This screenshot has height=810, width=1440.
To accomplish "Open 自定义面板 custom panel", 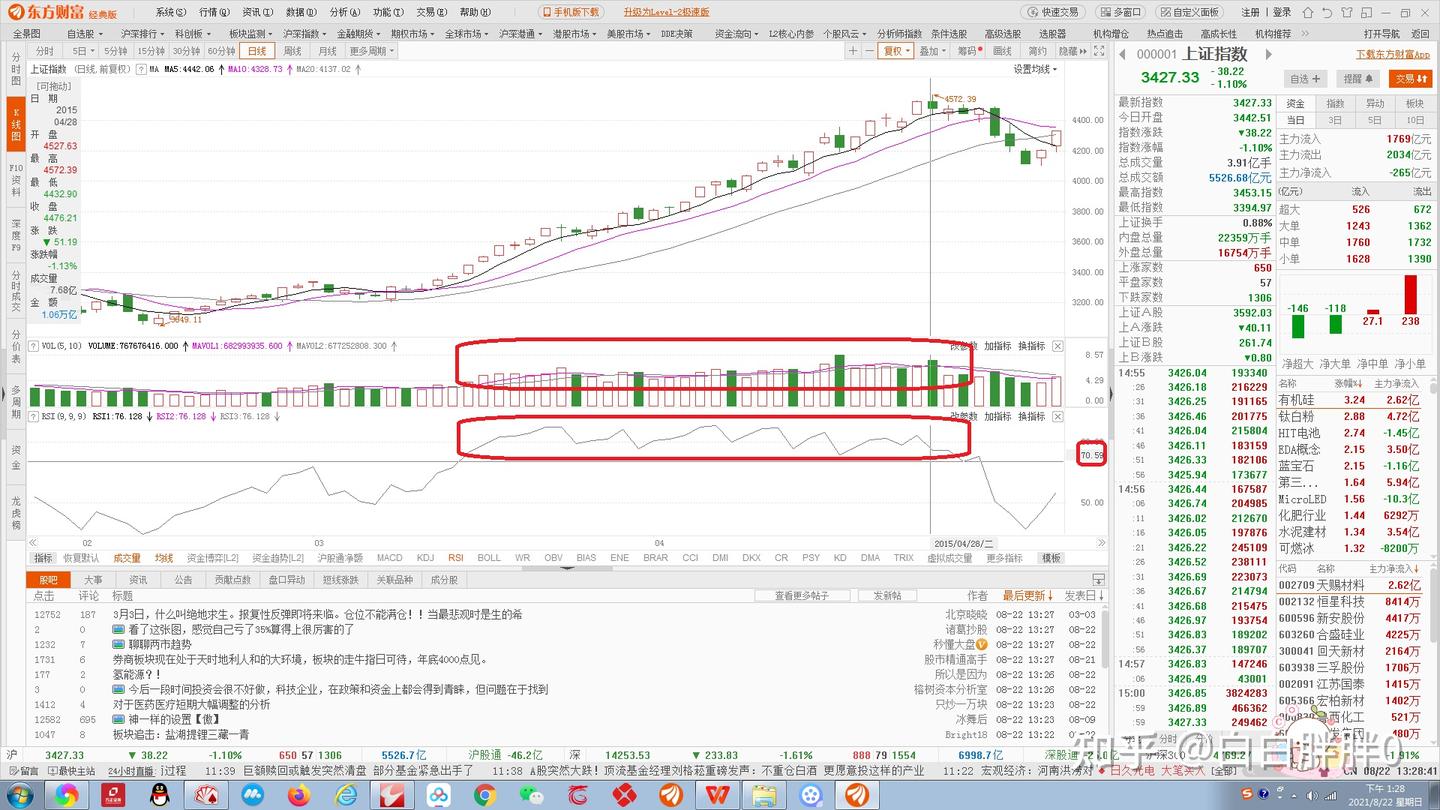I will (x=1190, y=12).
